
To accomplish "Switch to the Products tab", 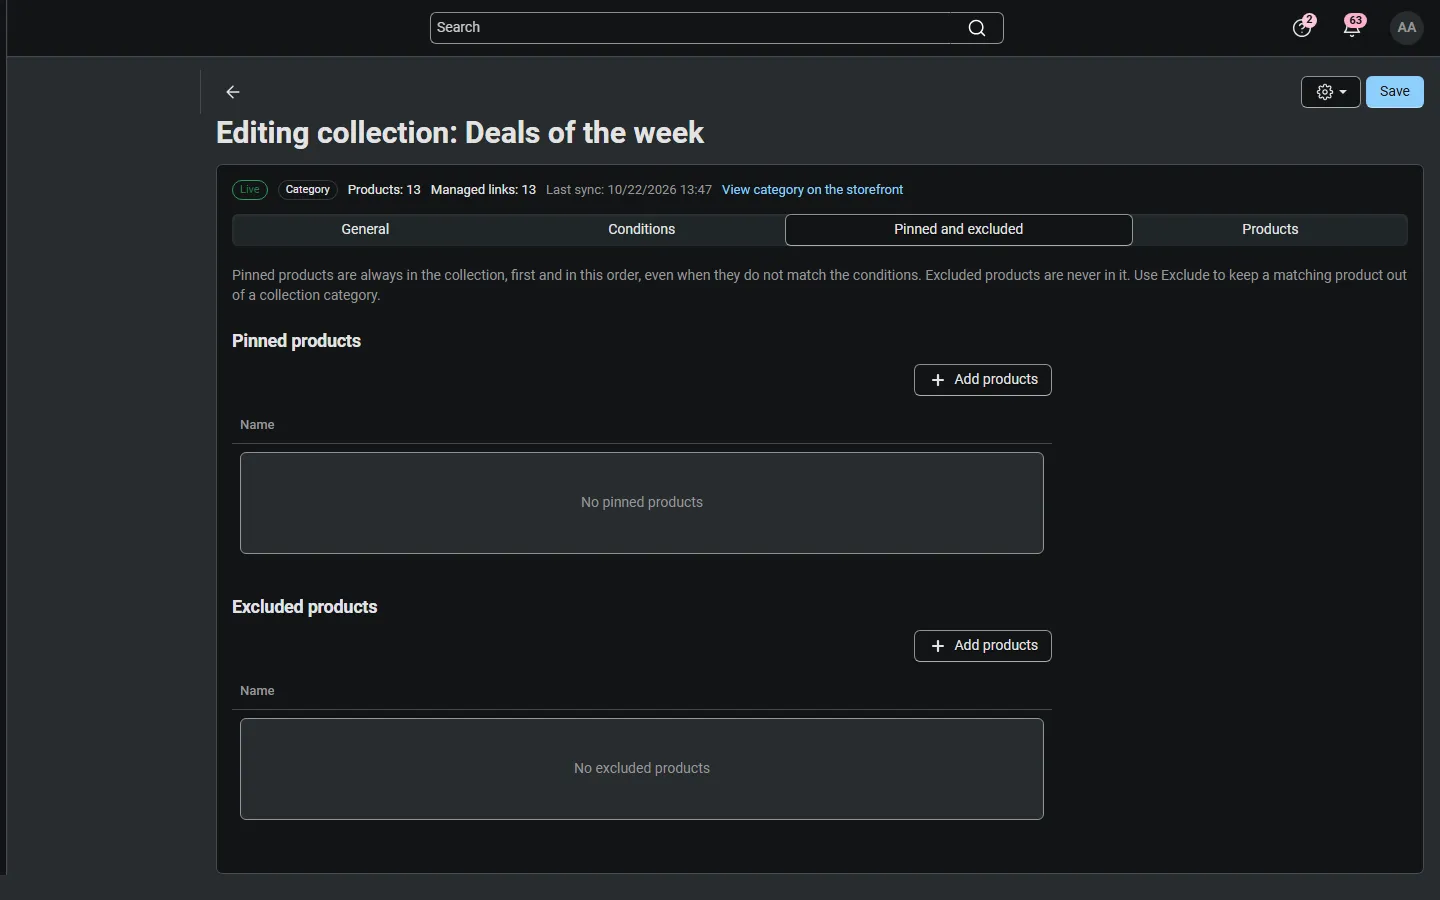I will coord(1270,230).
